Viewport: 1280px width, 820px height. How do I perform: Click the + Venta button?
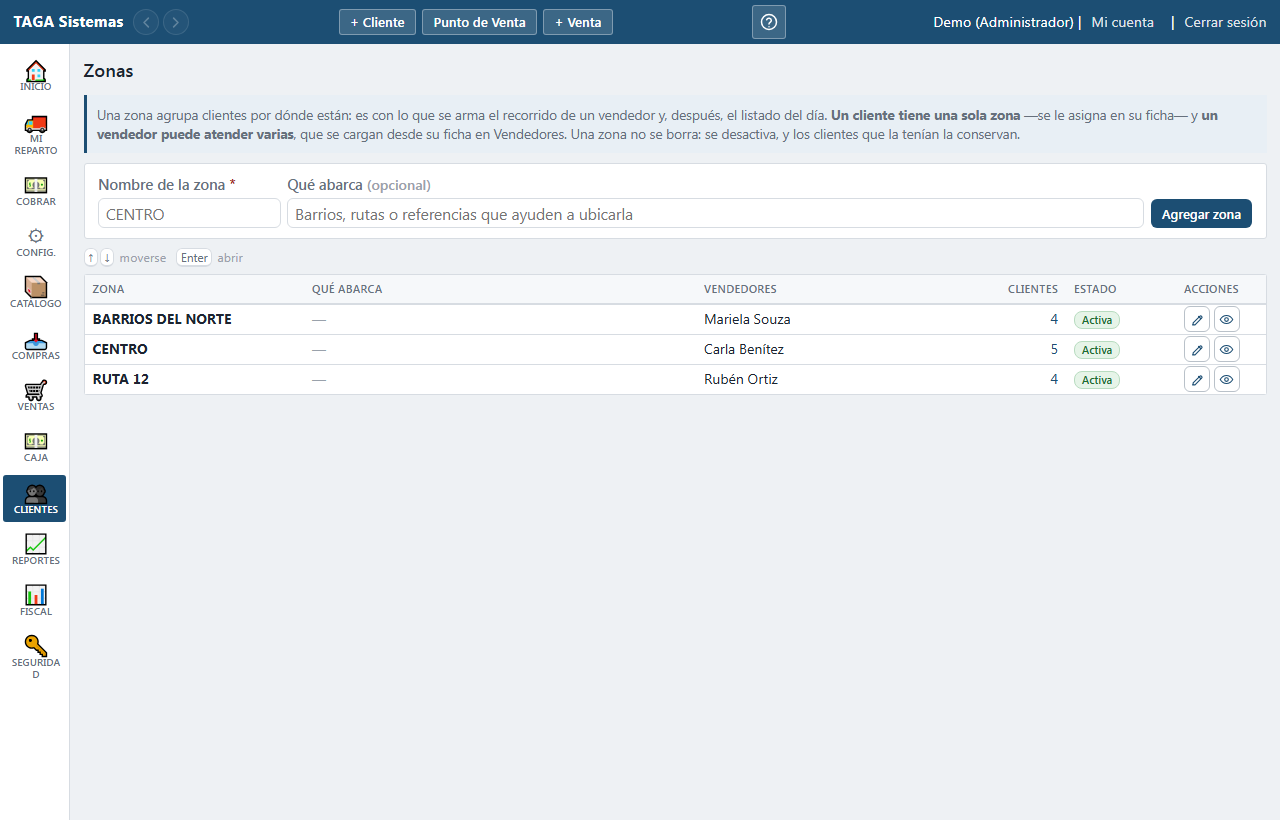(x=578, y=22)
